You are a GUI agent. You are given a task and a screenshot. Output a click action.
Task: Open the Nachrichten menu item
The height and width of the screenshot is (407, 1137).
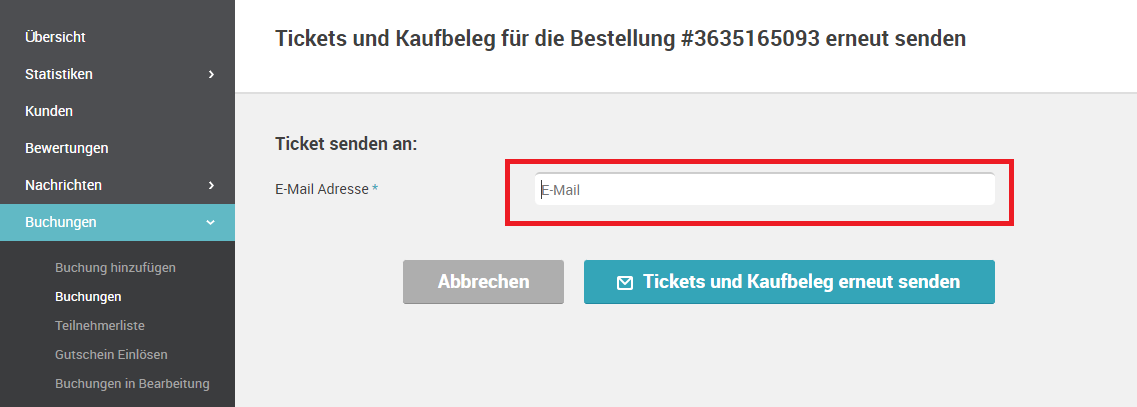click(63, 185)
